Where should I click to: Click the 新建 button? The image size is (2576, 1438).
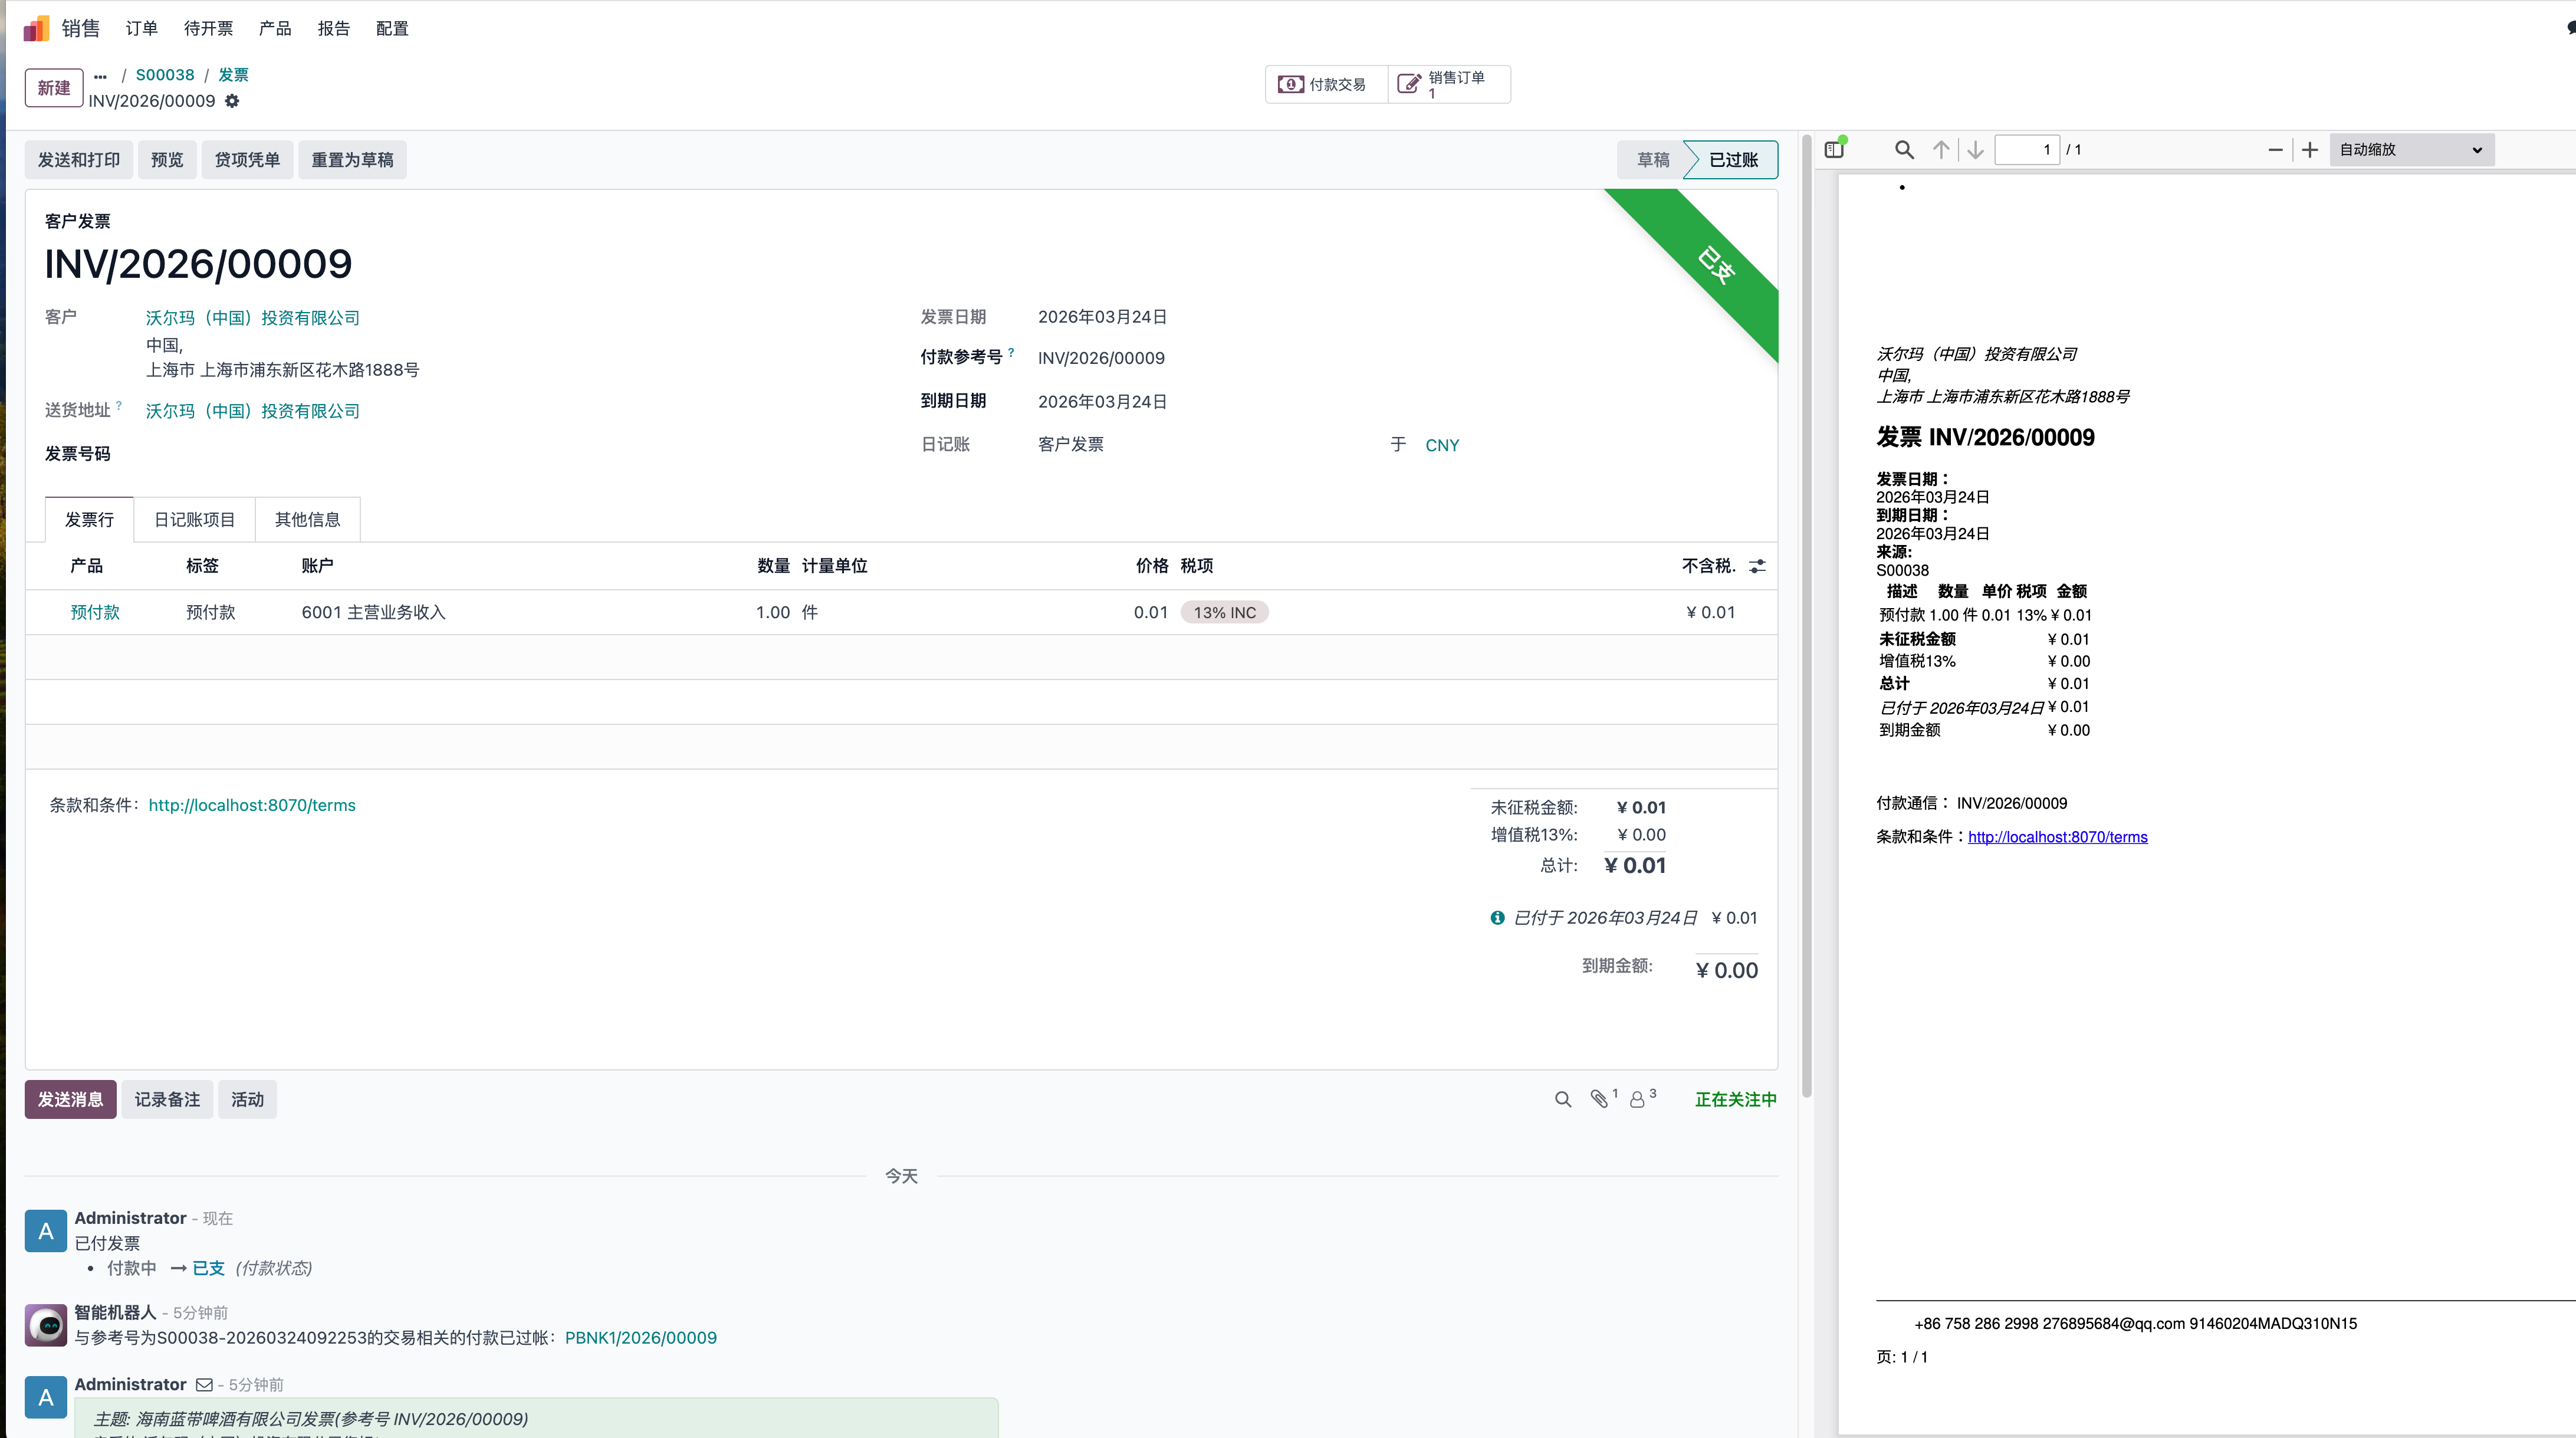tap(54, 88)
